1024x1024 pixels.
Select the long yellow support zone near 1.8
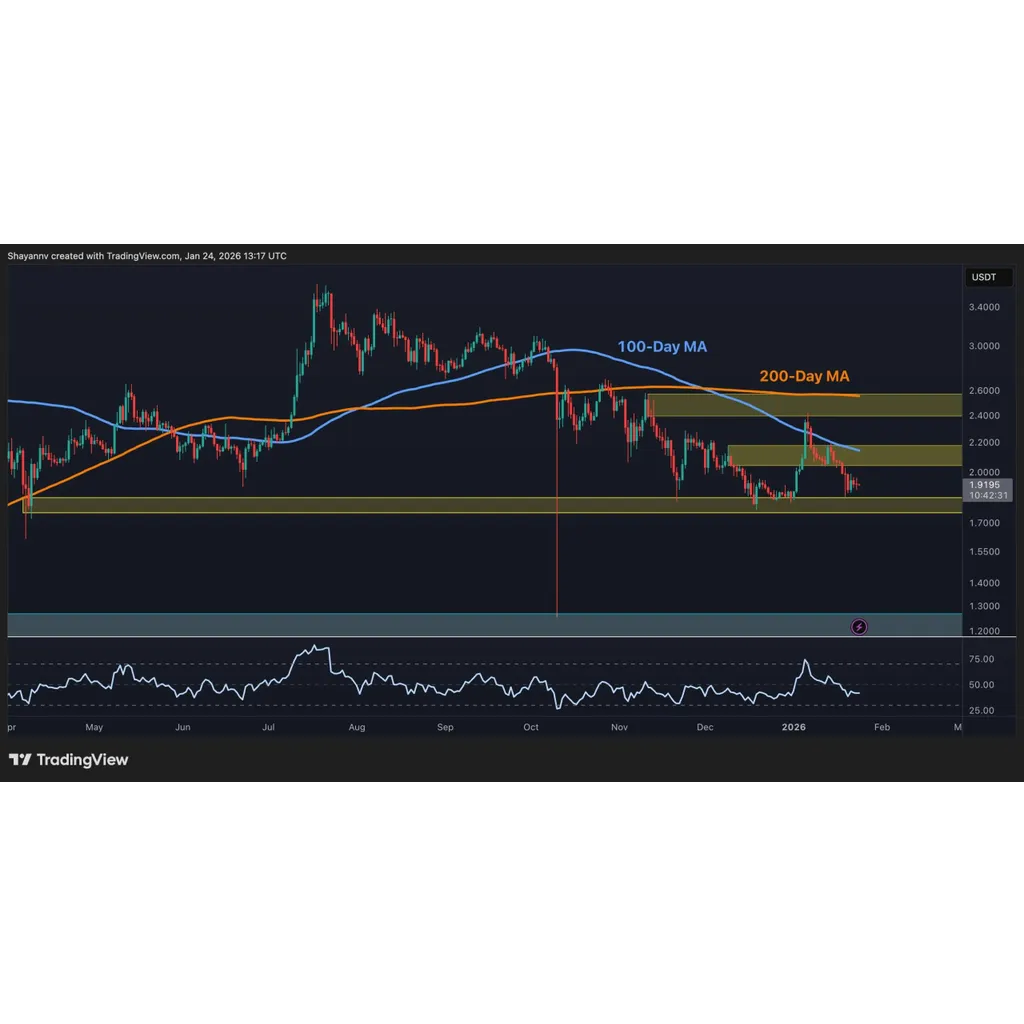pos(492,505)
